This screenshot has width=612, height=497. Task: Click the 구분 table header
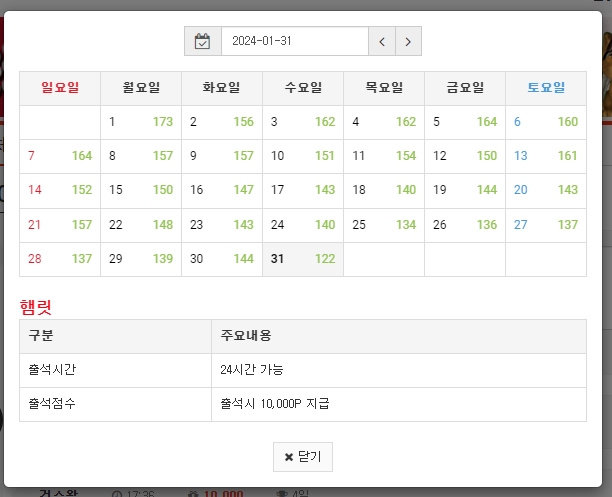coord(116,336)
